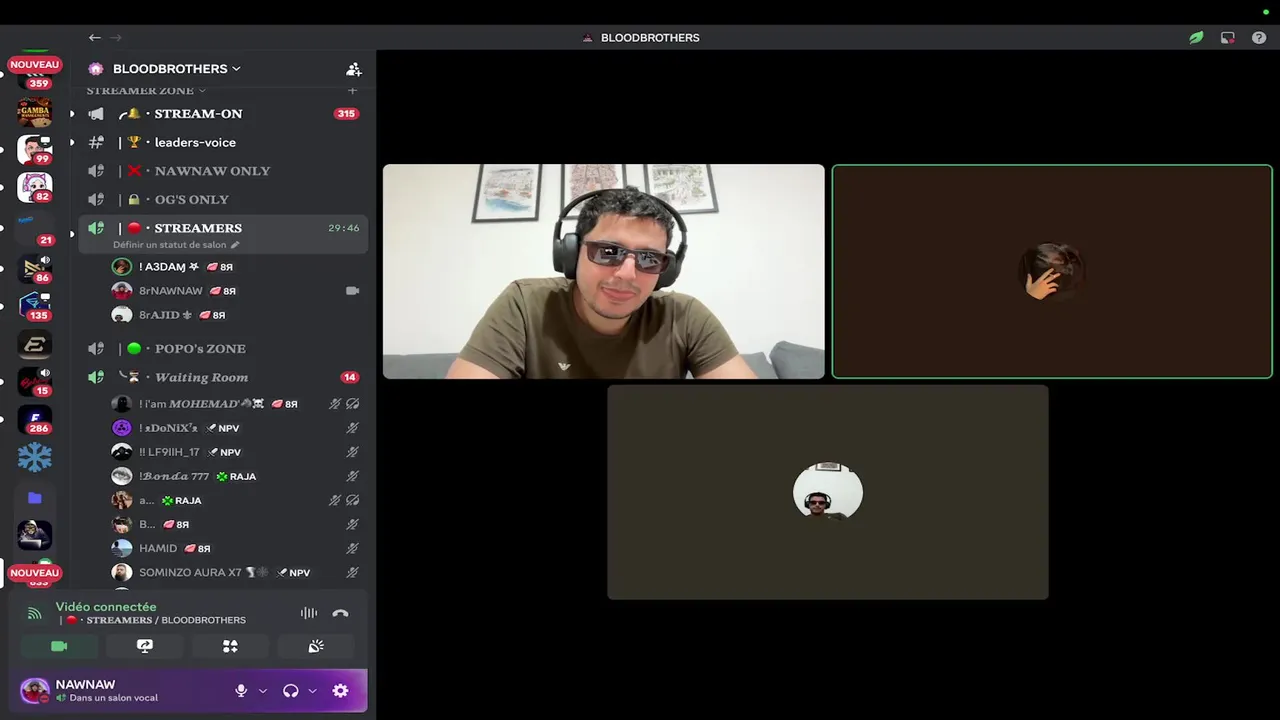Viewport: 1280px width, 720px height.
Task: Focus the bottom participant tile with round avatar
Action: point(828,493)
